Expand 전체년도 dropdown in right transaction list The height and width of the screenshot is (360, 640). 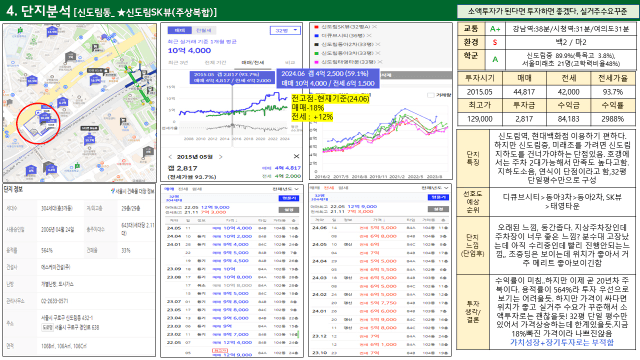[435, 188]
